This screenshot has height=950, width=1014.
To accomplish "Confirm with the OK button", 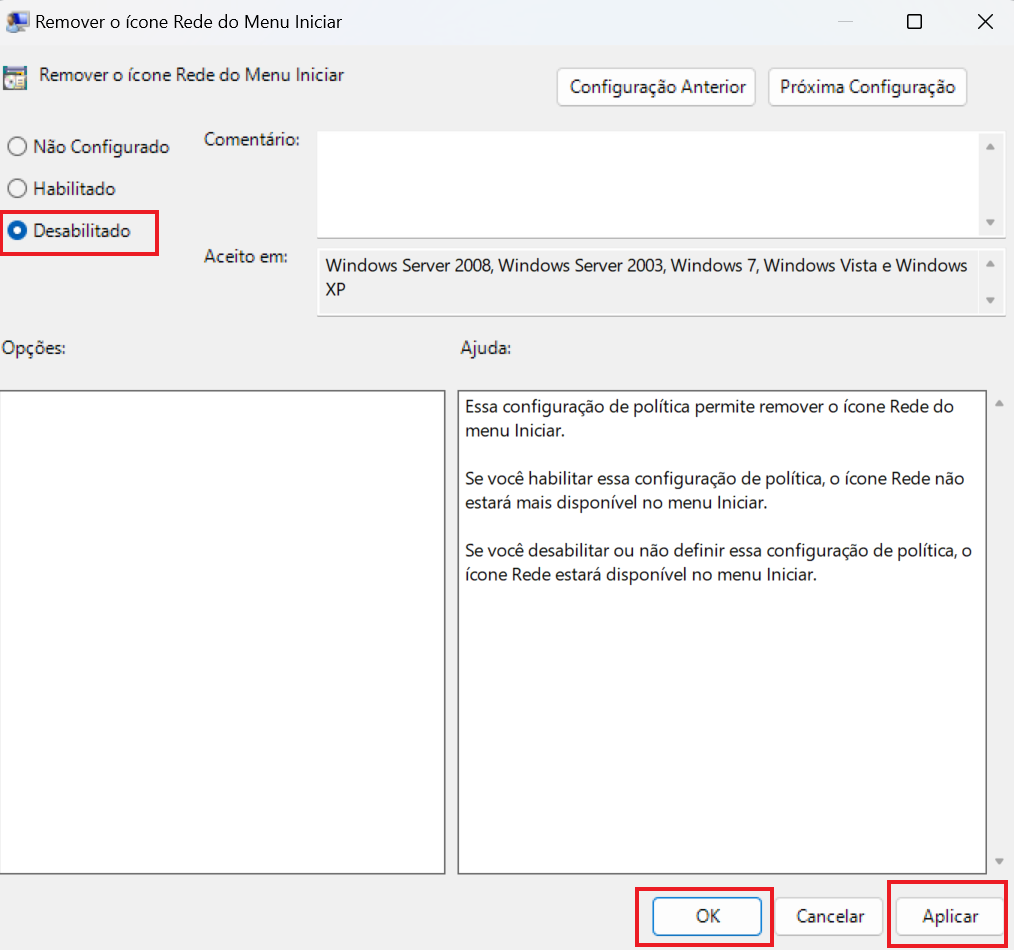I will [707, 916].
